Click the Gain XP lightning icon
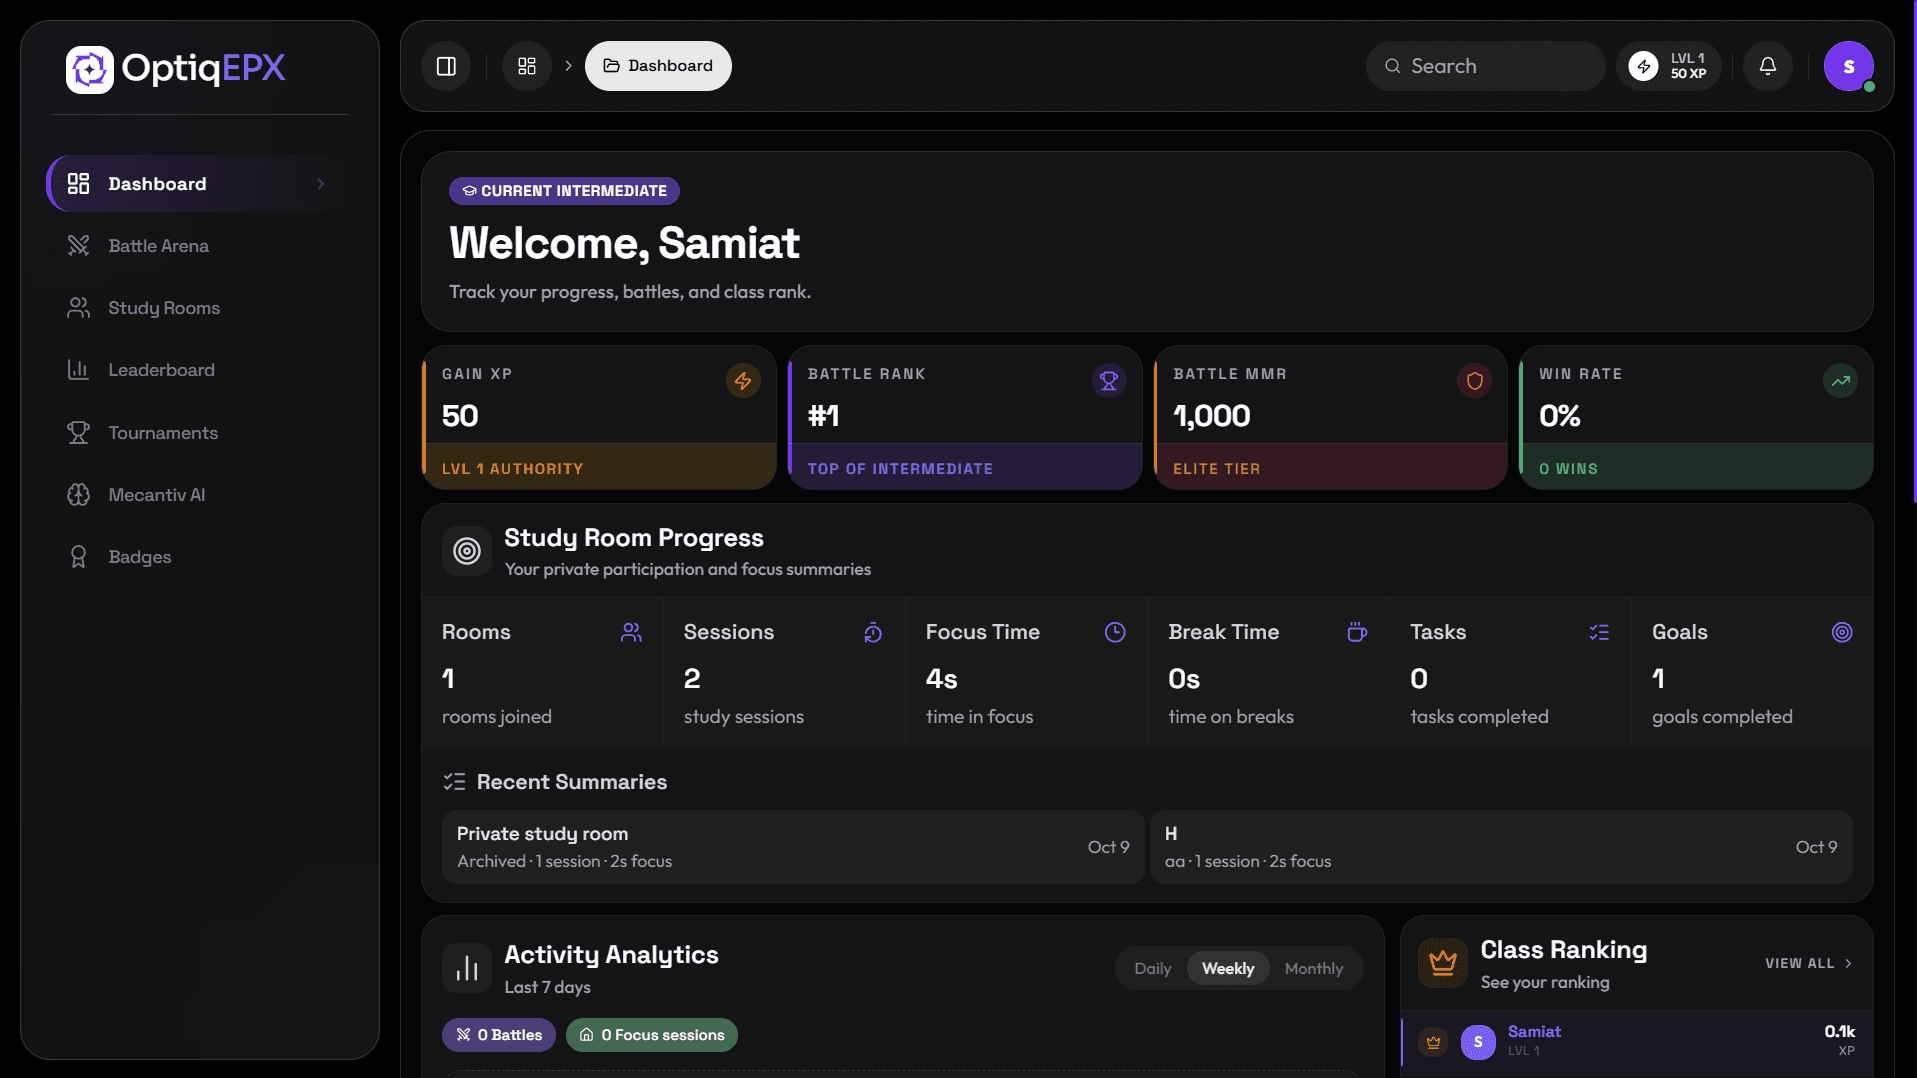Screen dimensions: 1917x1078 coord(743,381)
